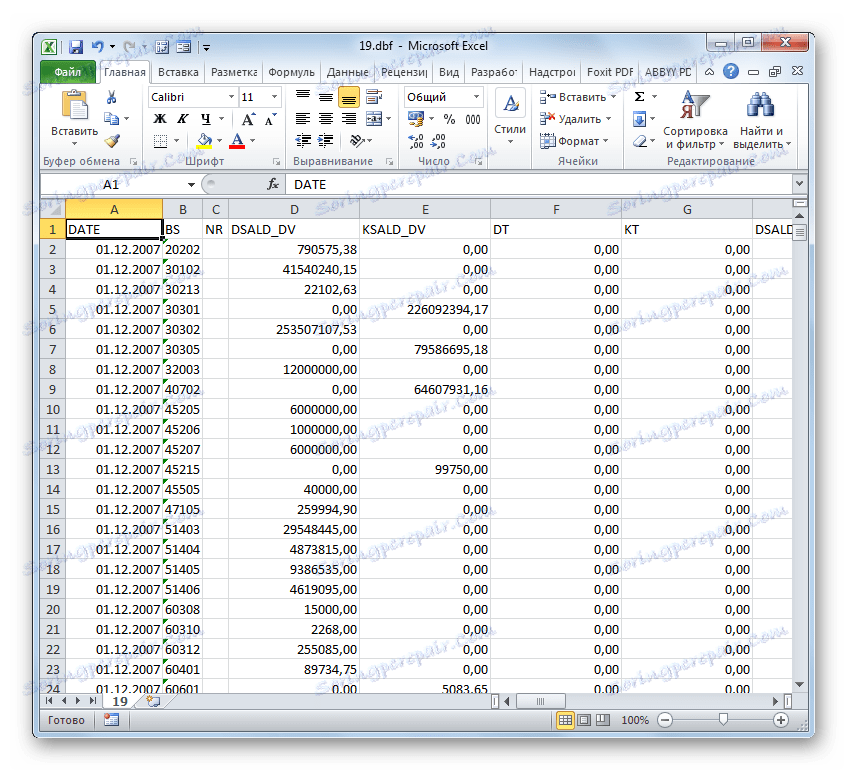Click the Insert Function (fx) icon

[274, 184]
